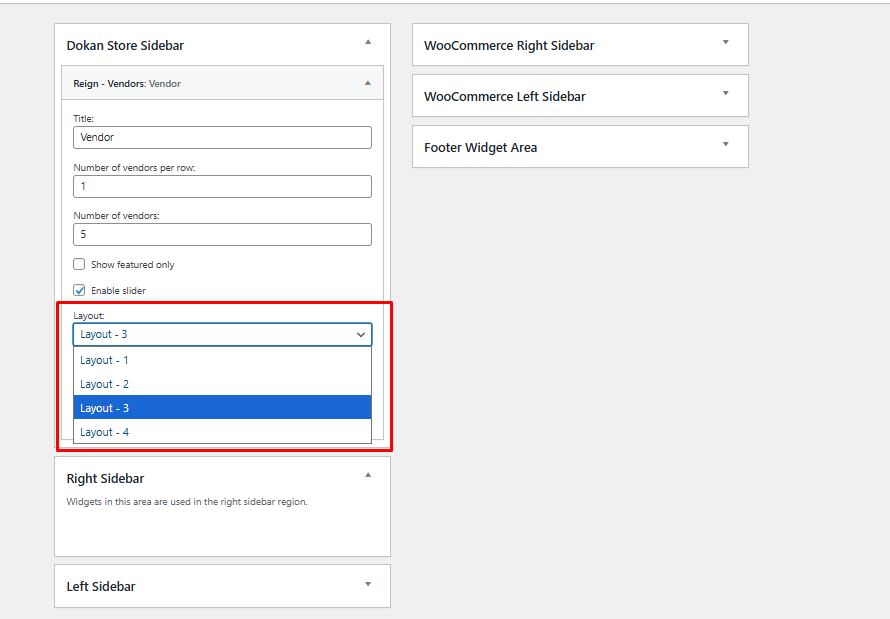Collapse the Dokan Store Sidebar panel arrow

pos(368,42)
